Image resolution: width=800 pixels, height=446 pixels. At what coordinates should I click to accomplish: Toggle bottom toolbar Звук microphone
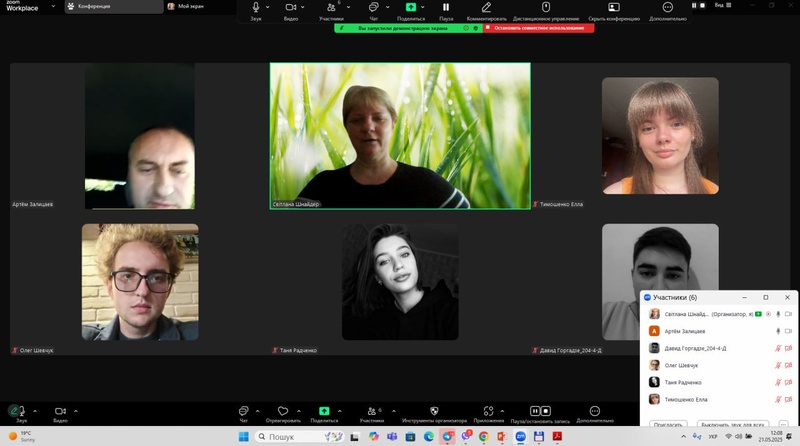[x=20, y=411]
